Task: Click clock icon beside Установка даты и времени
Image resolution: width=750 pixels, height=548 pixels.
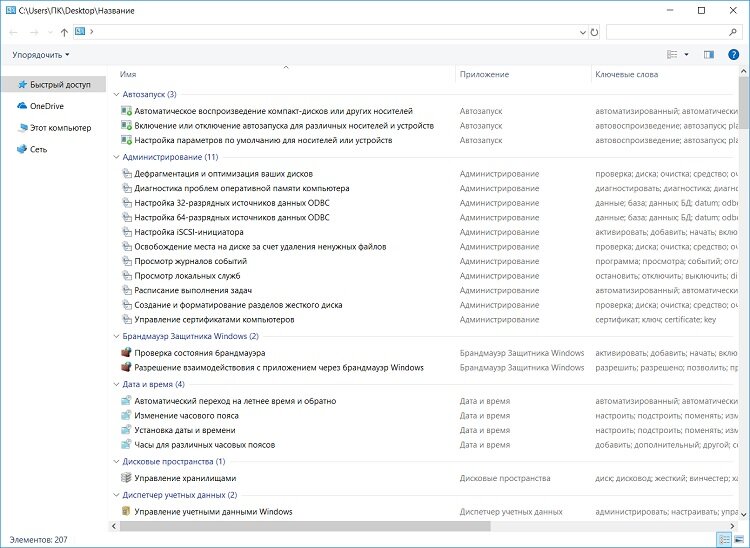Action: [x=126, y=430]
